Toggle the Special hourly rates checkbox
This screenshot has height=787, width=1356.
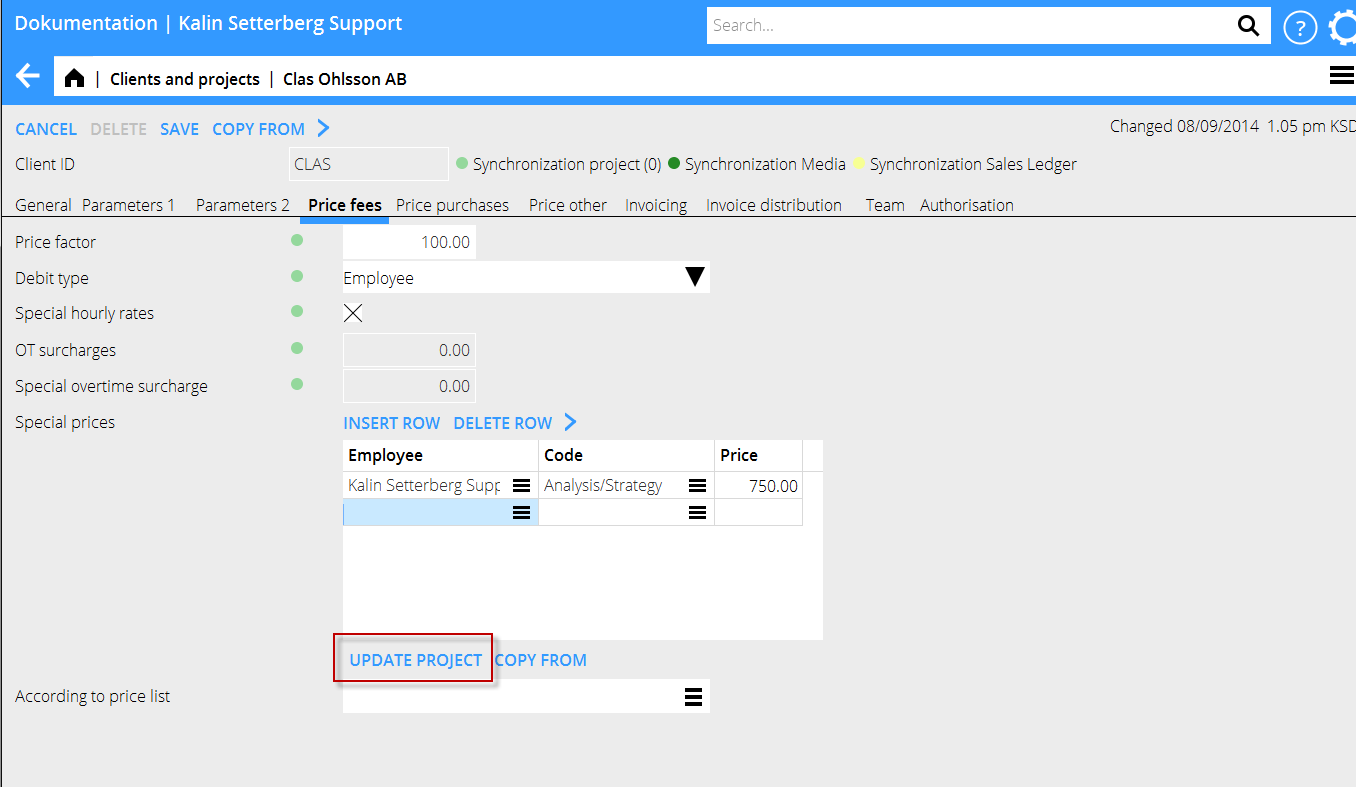tap(353, 313)
